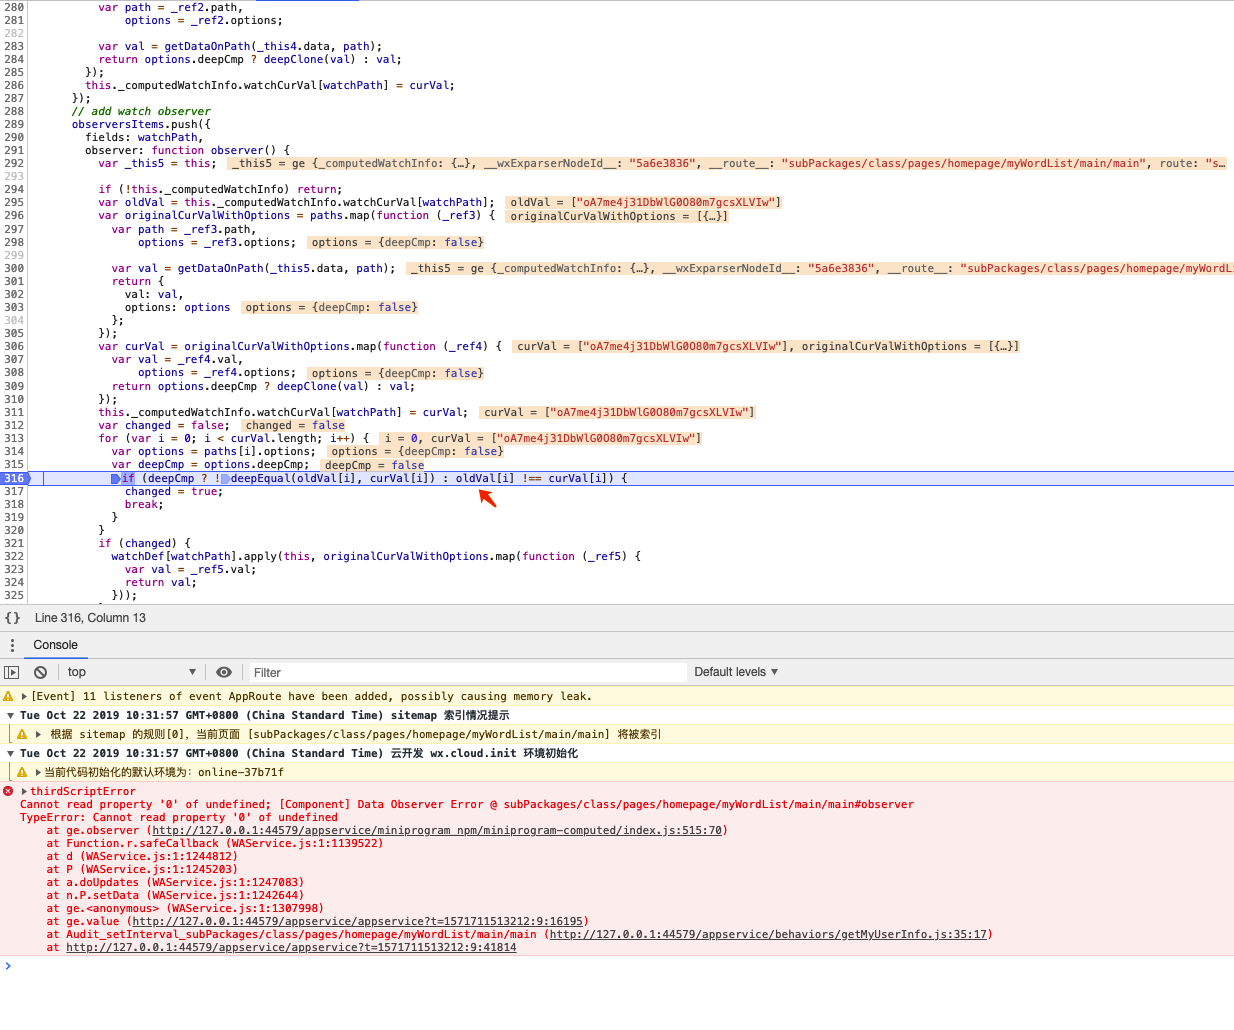
Task: Click the pretty-print curly braces icon
Action: (x=12, y=617)
